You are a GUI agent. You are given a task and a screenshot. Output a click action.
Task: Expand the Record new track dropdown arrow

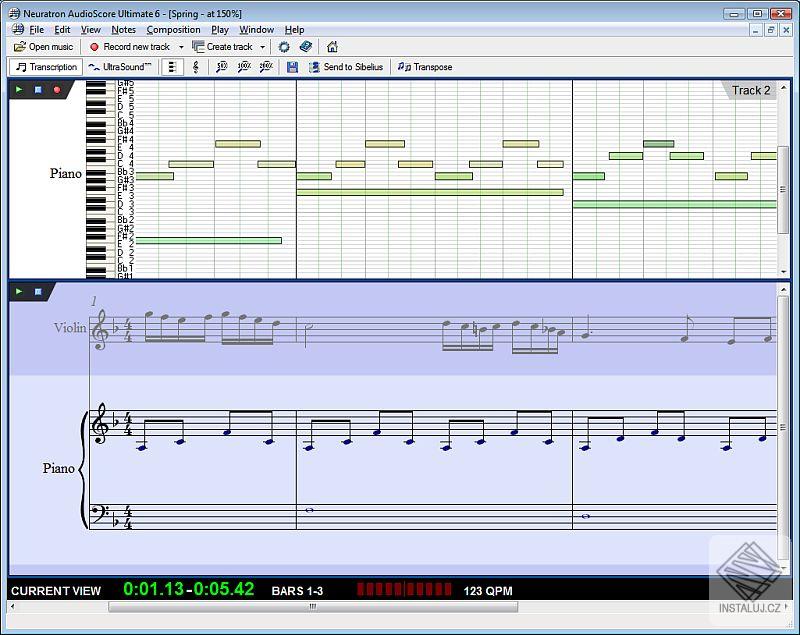click(x=181, y=46)
